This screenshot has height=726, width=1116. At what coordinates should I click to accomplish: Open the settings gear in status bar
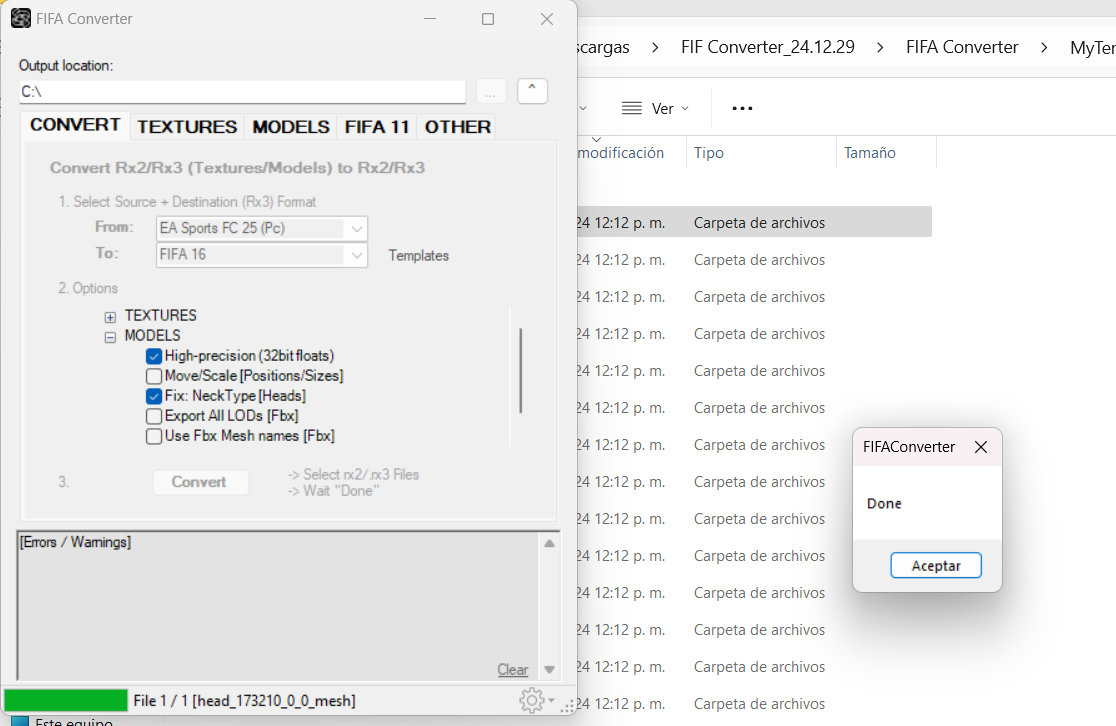click(x=532, y=700)
